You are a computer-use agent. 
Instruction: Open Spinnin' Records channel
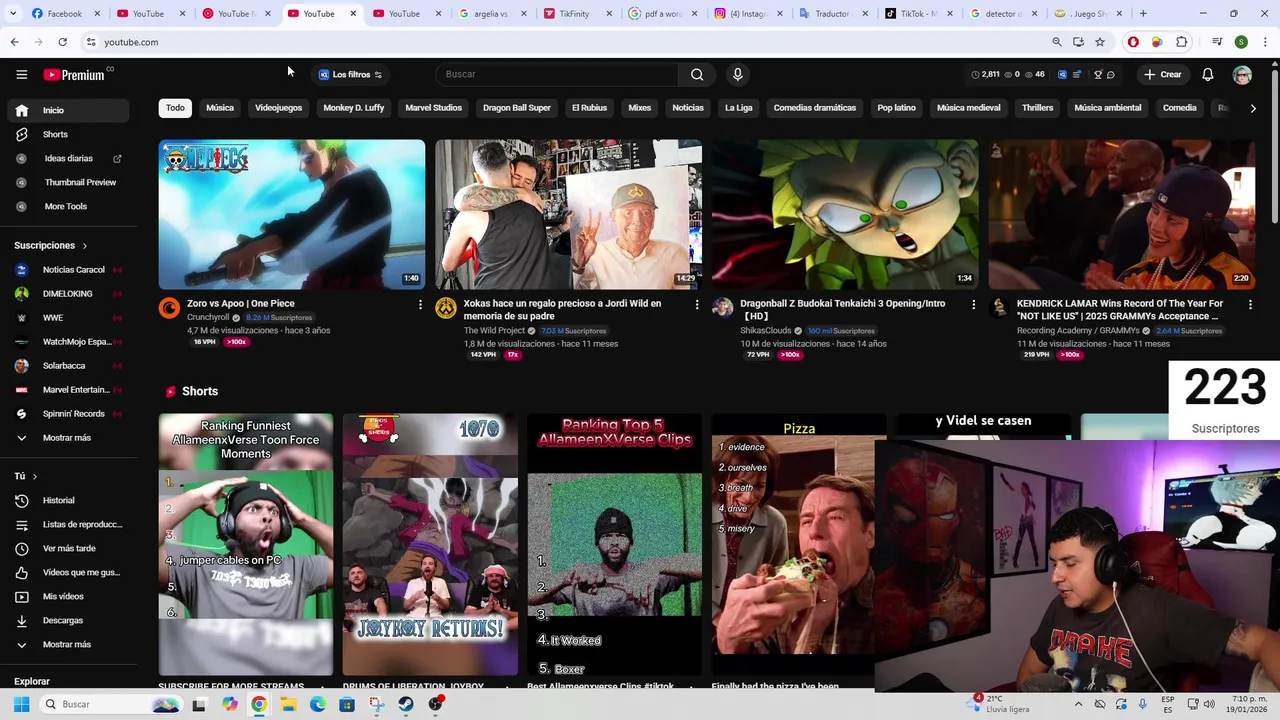click(66, 413)
